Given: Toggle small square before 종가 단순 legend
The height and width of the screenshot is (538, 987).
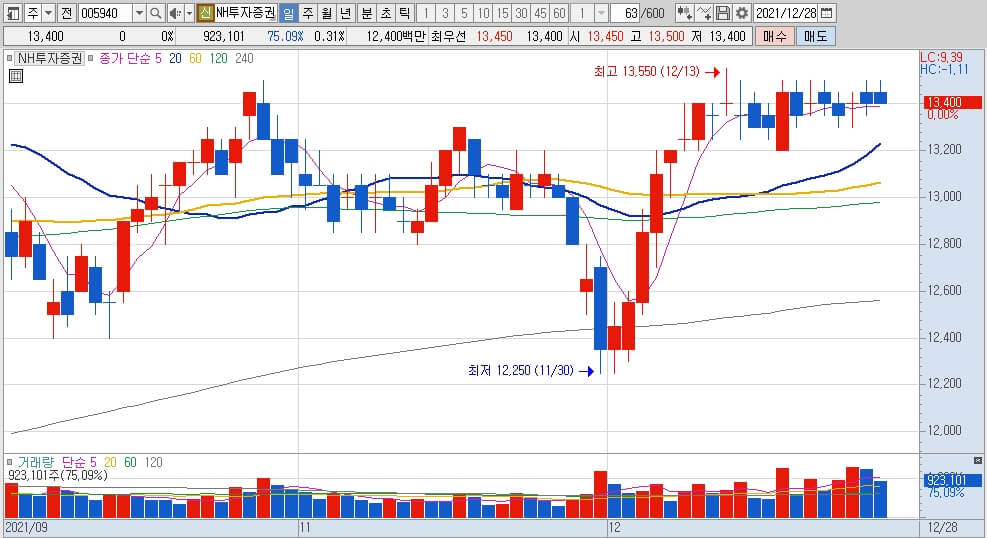Looking at the screenshot, I should 91,59.
